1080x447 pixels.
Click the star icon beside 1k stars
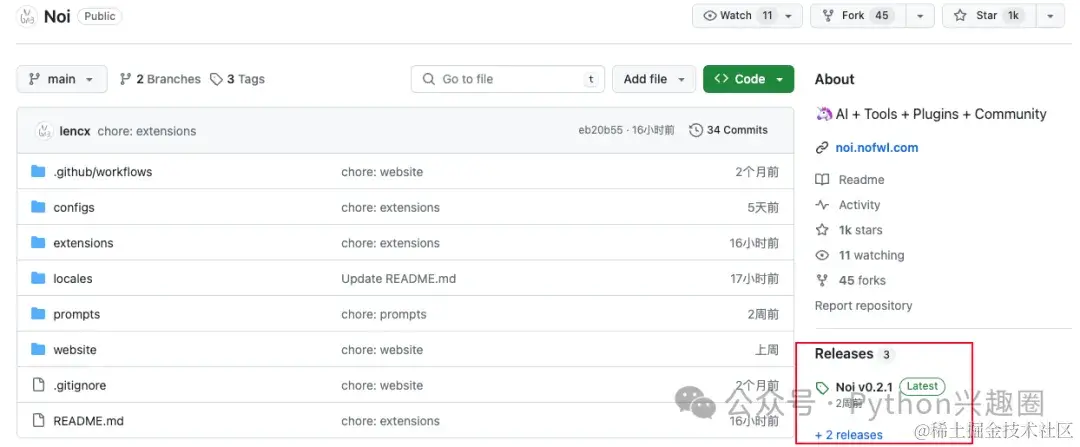pos(822,230)
